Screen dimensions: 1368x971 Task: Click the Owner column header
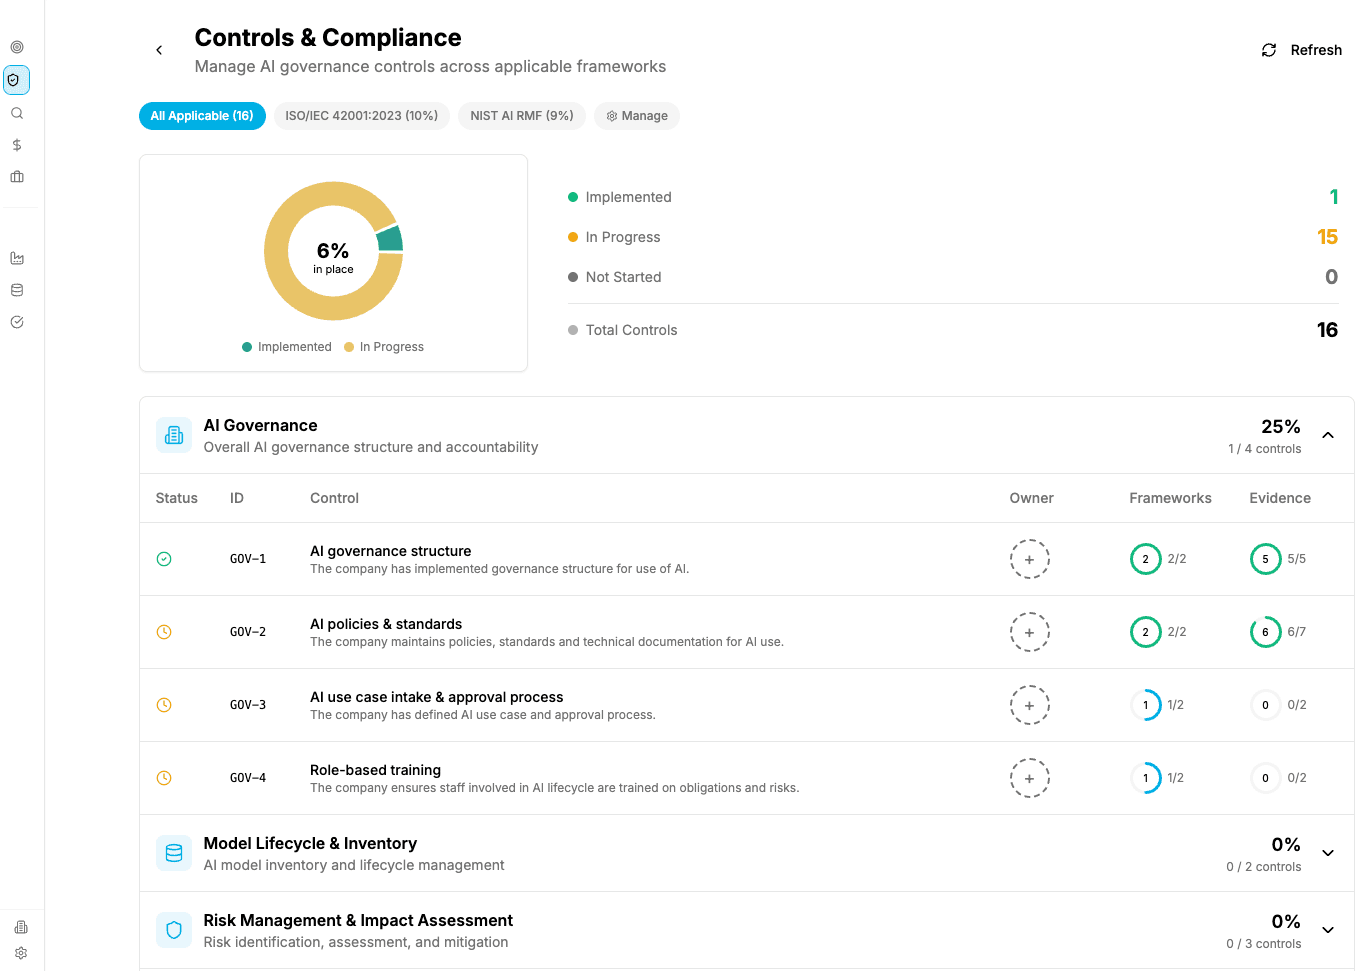pyautogui.click(x=1031, y=498)
